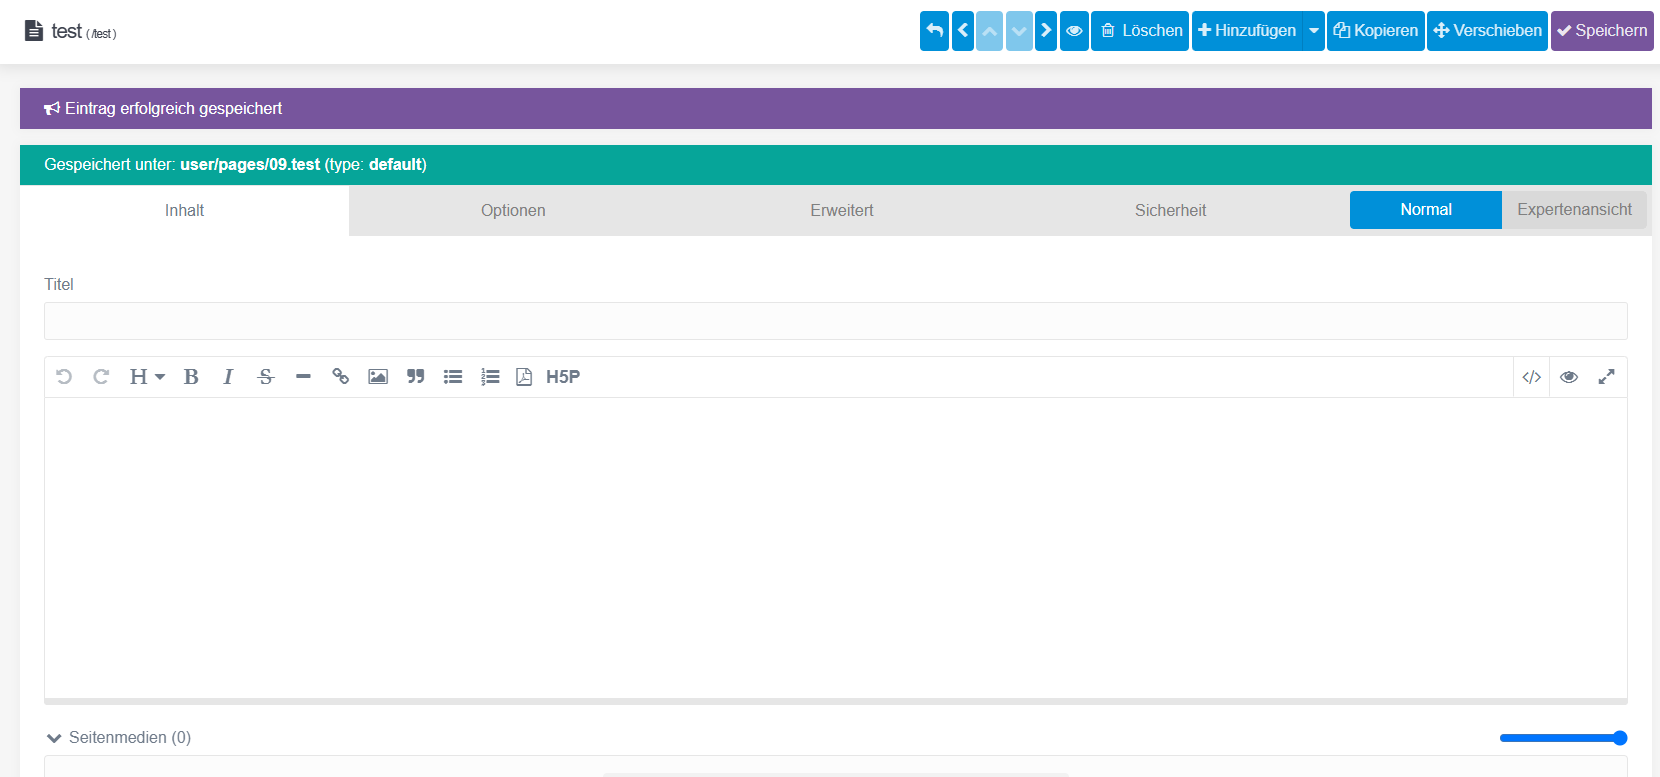Viewport: 1660px width, 777px height.
Task: Adjust the media thumbnail size slider
Action: click(1563, 738)
